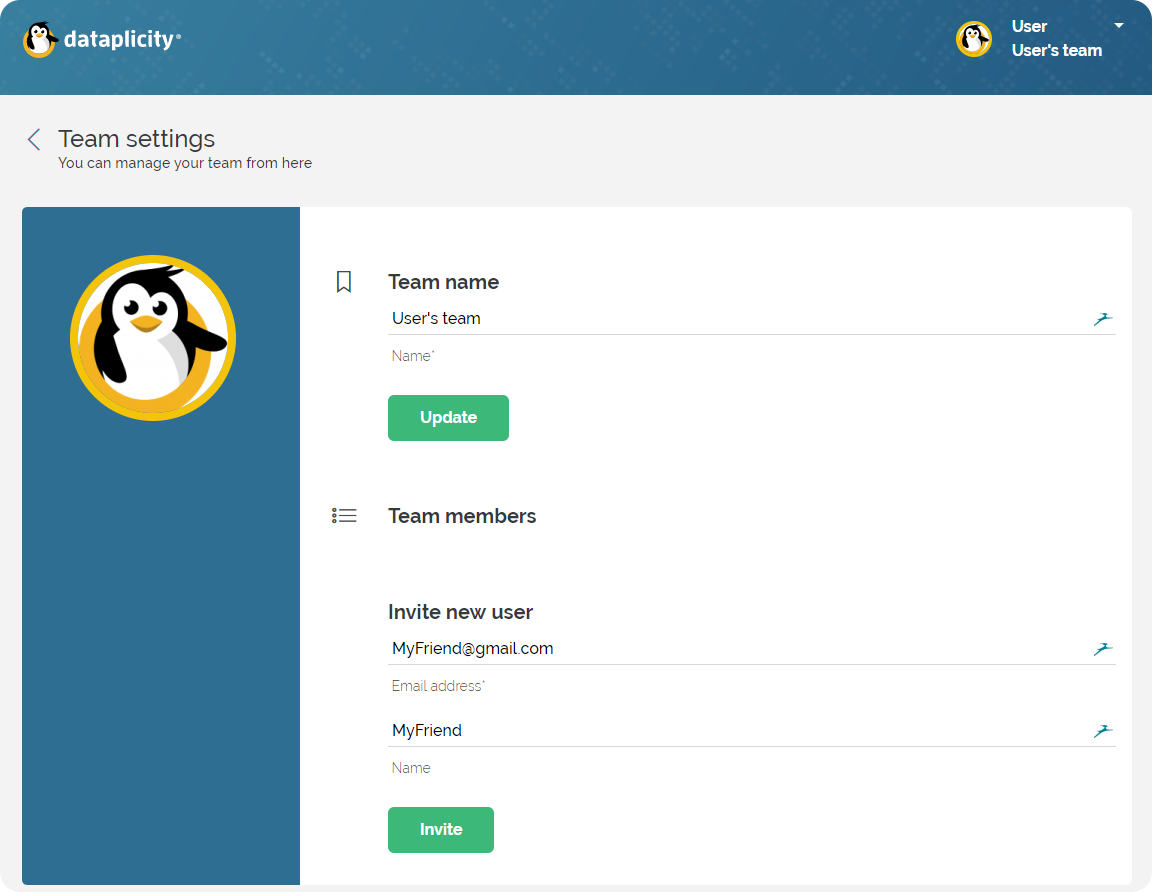This screenshot has width=1152, height=892.
Task: Click "You can manage your team from here" text
Action: (x=185, y=163)
